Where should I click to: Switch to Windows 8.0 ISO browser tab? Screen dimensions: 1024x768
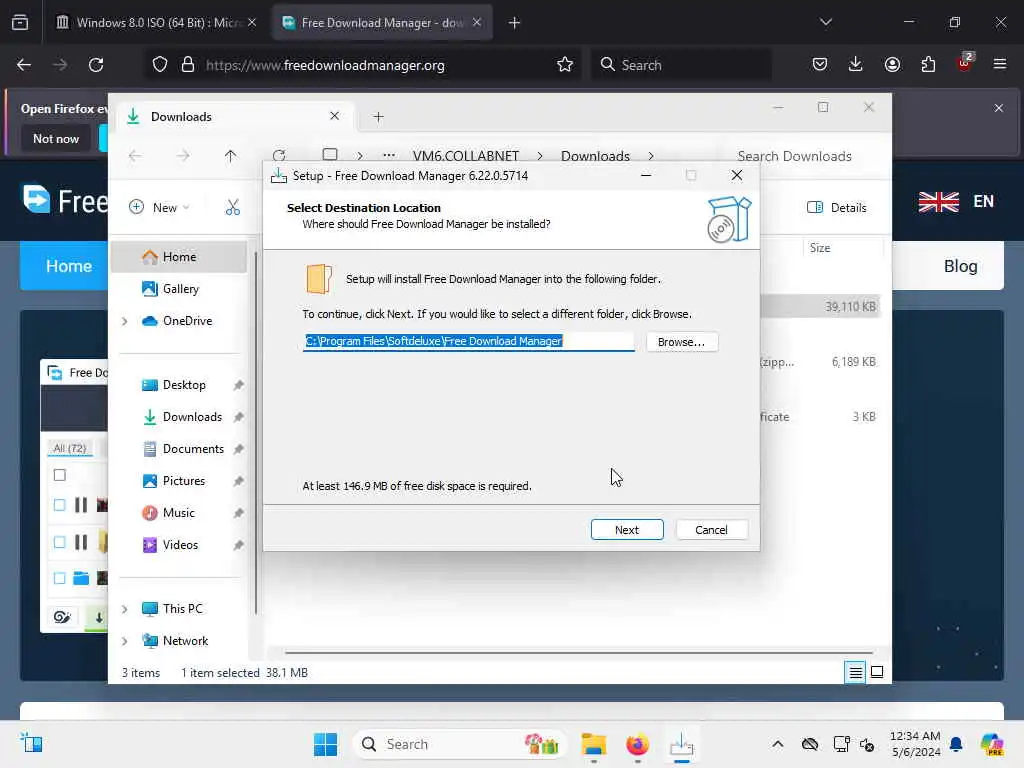pyautogui.click(x=157, y=23)
